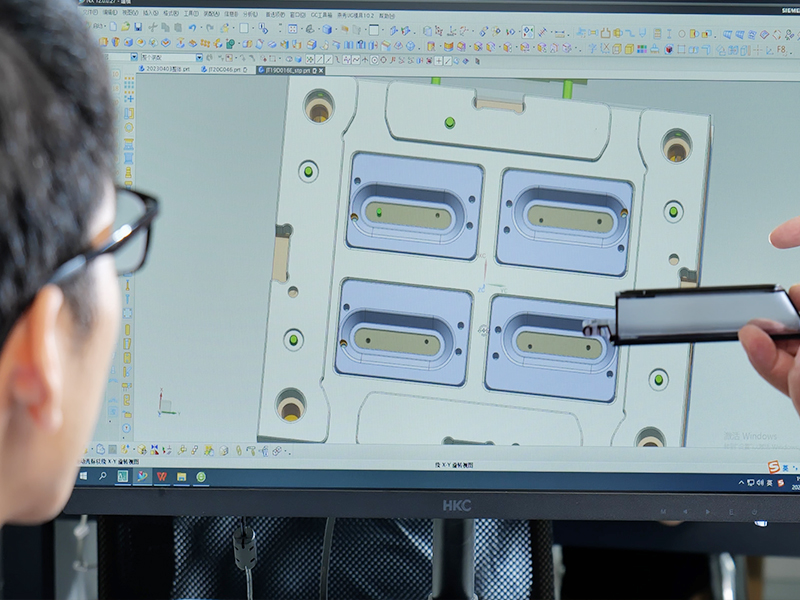The height and width of the screenshot is (600, 800).
Task: Expand hidden system tray icons chevron
Action: (x=742, y=483)
